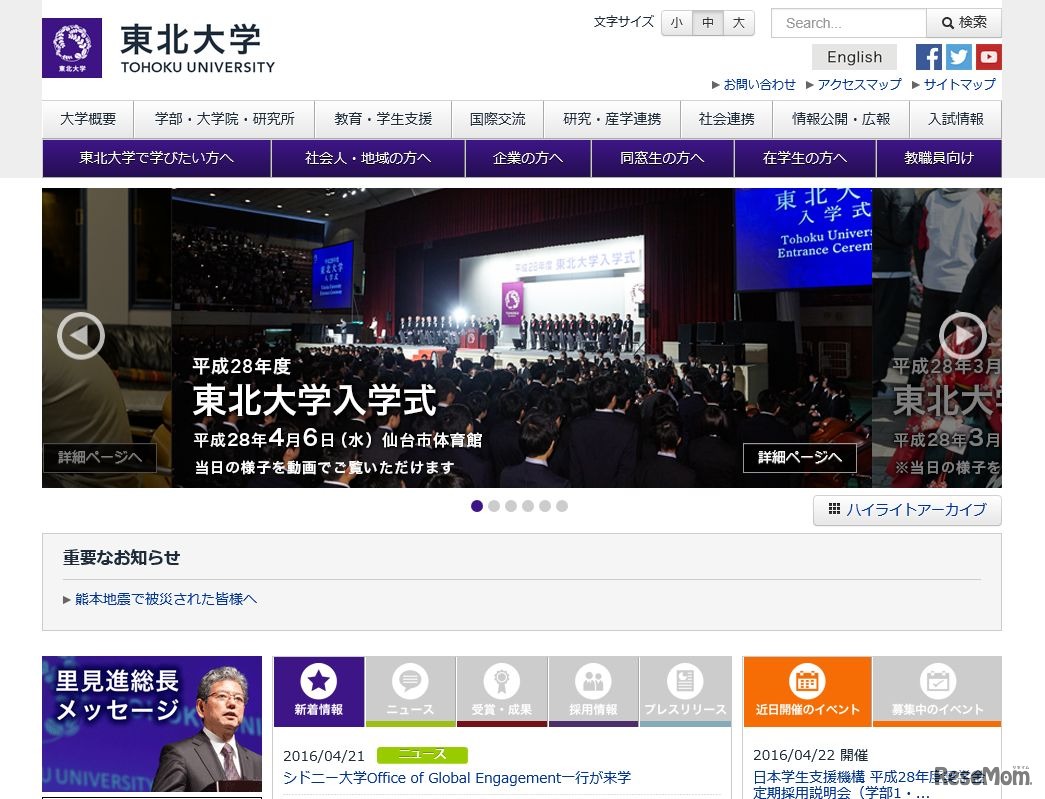This screenshot has height=799, width=1045.
Task: Go to previous slide in the carousel
Action: (x=81, y=336)
